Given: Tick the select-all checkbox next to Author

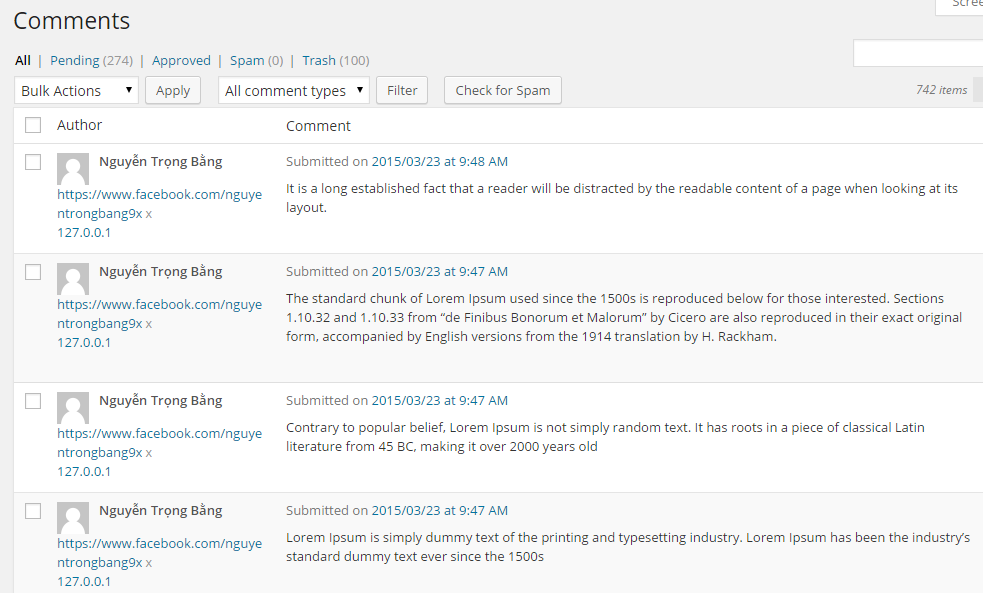Looking at the screenshot, I should click(x=33, y=125).
